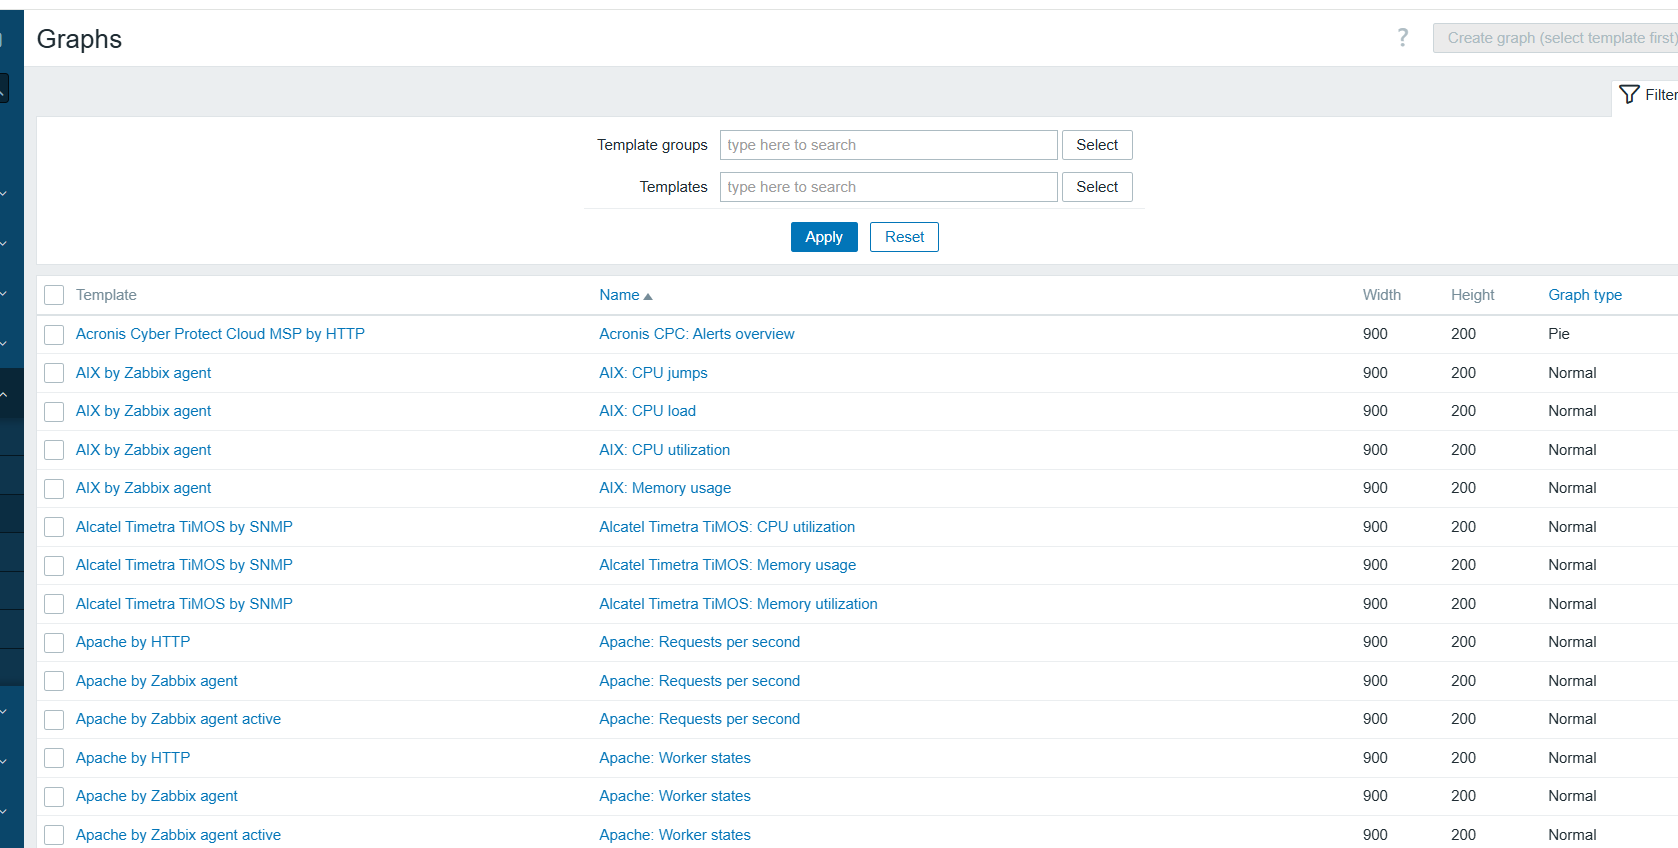This screenshot has width=1678, height=848.
Task: Click the Create graph button
Action: [x=1556, y=38]
